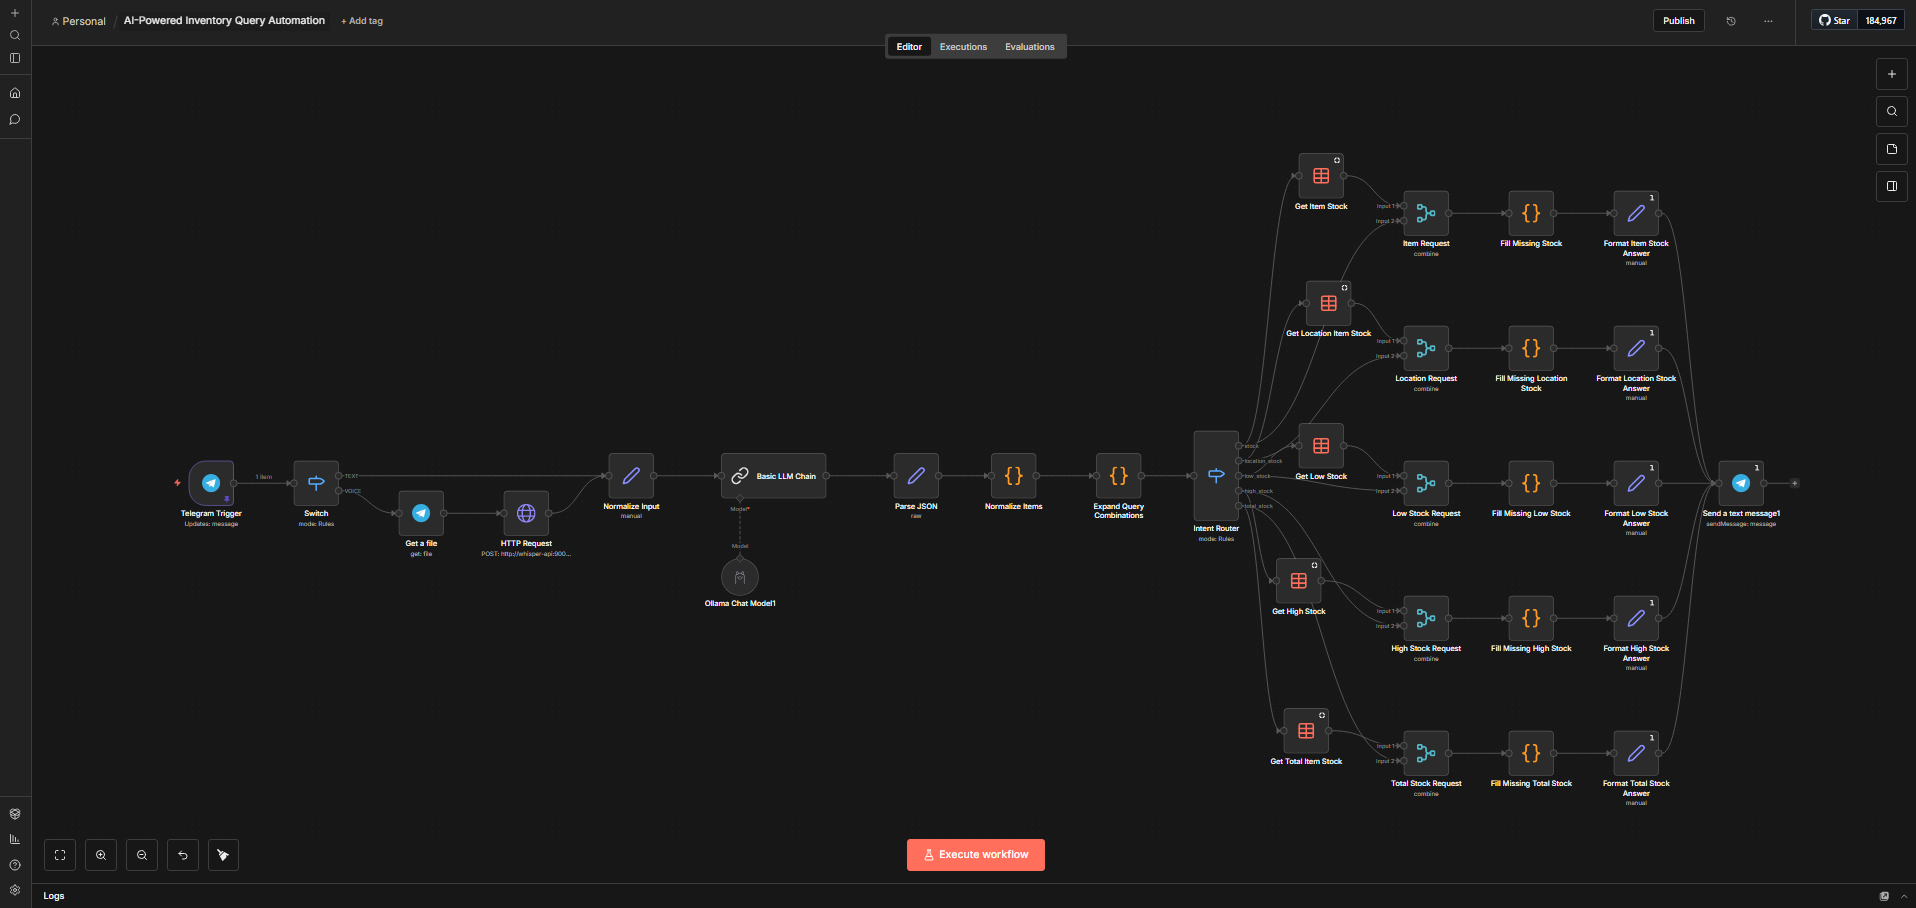
Task: Open the Format High Stock Answer node
Action: point(1636,618)
